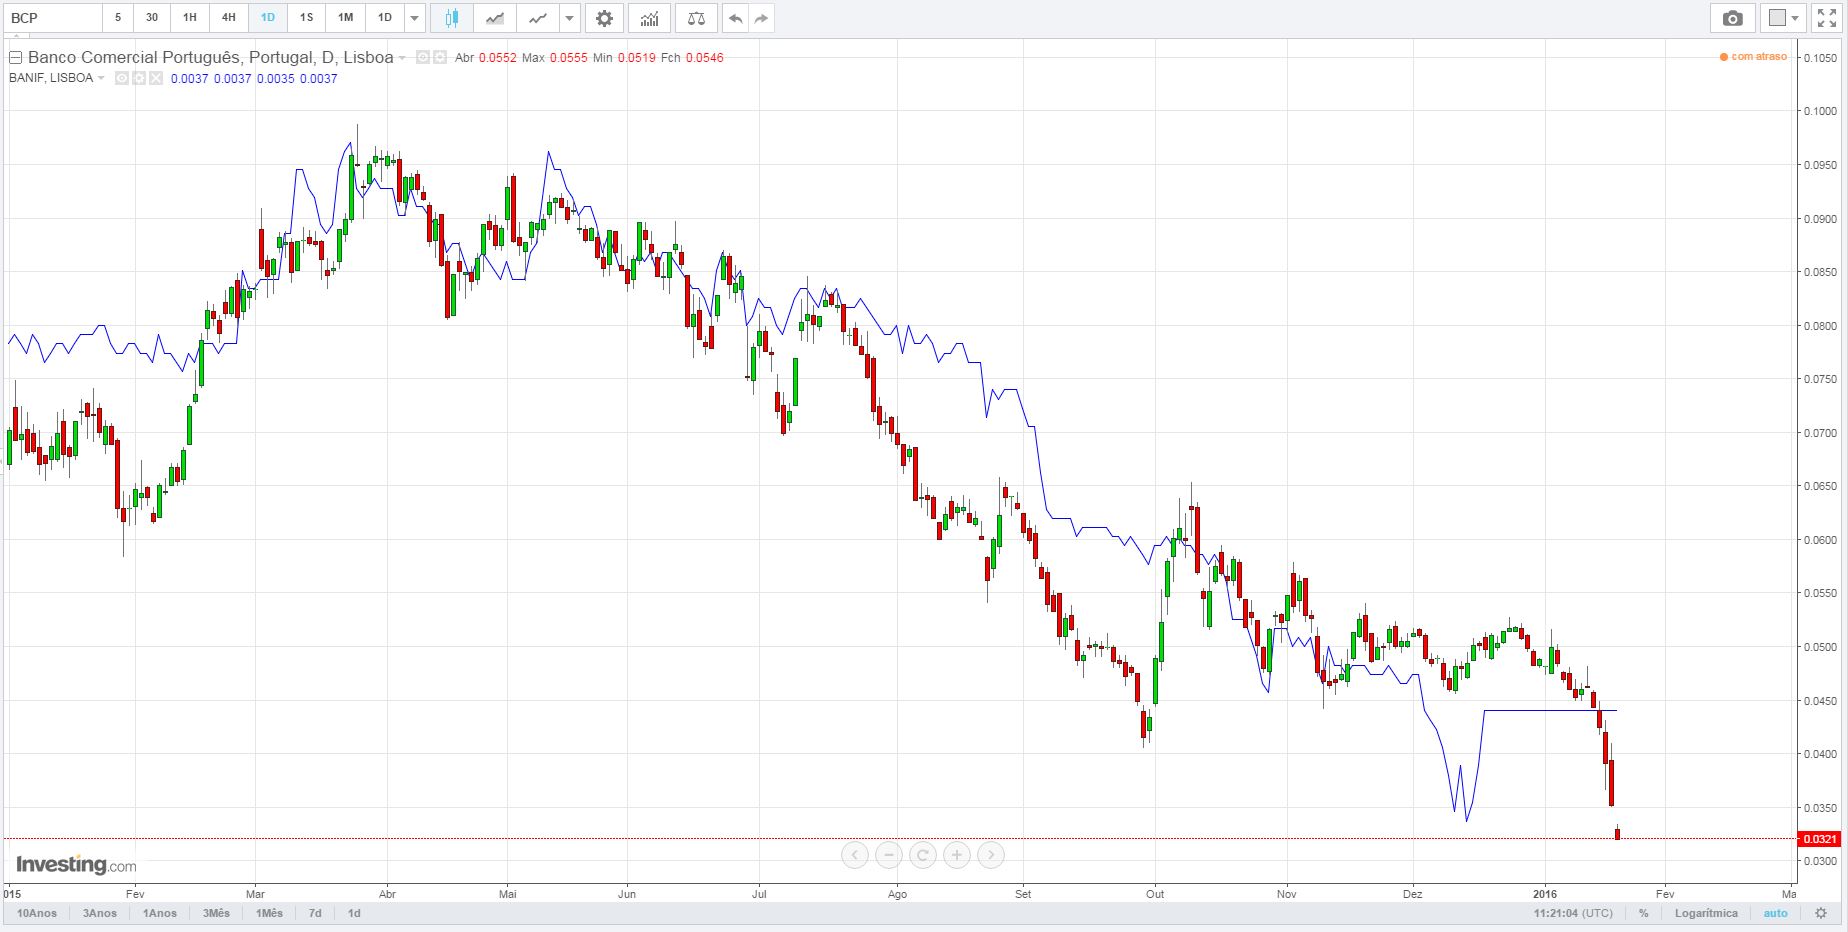Click the compare balance scale icon
1848x932 pixels.
click(x=696, y=18)
